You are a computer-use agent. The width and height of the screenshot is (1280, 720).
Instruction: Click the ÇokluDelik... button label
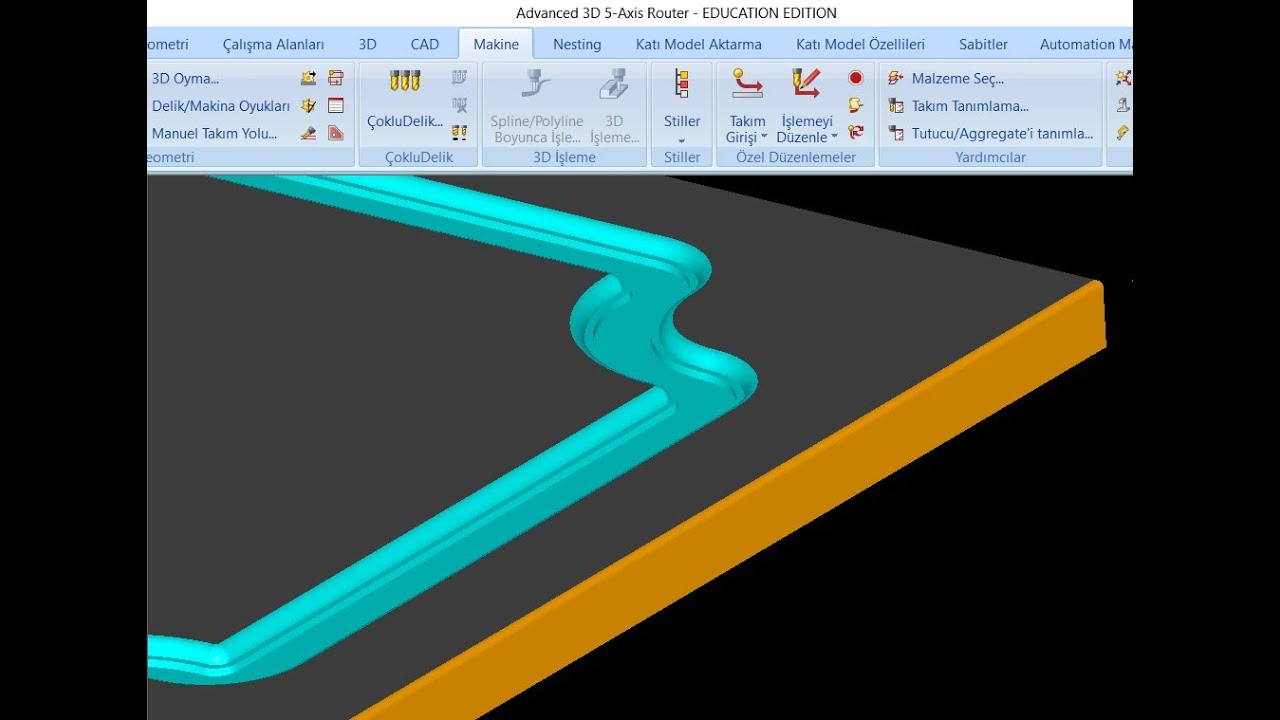(405, 121)
